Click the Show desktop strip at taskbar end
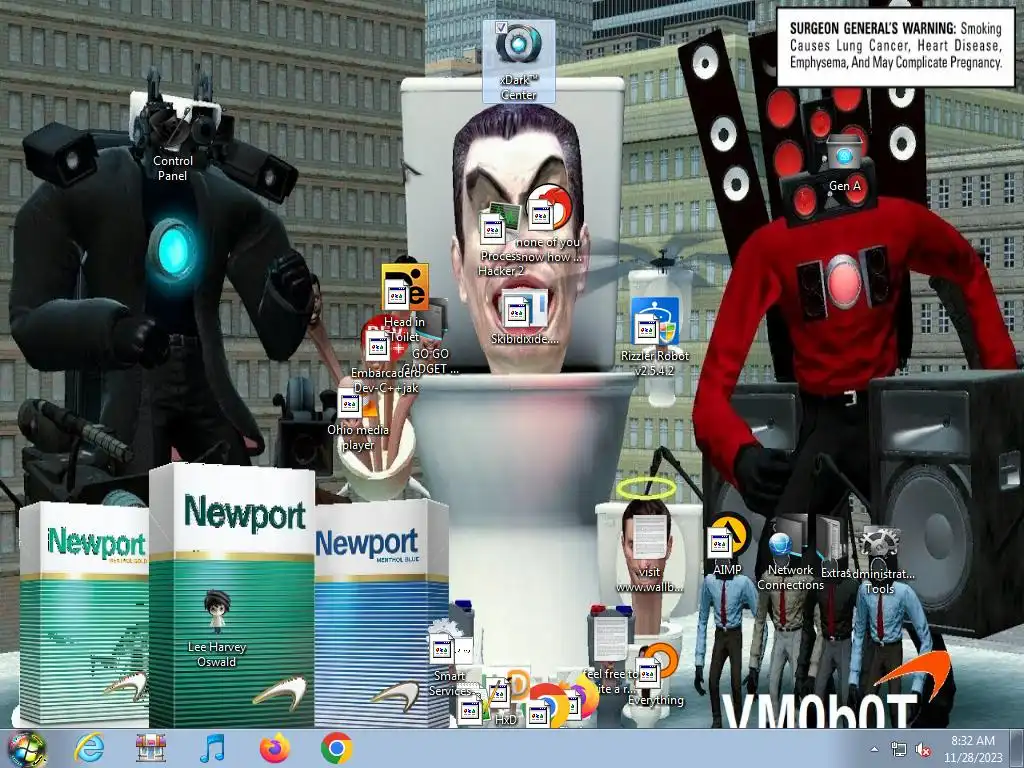The width and height of the screenshot is (1024, 768). pos(1017,749)
